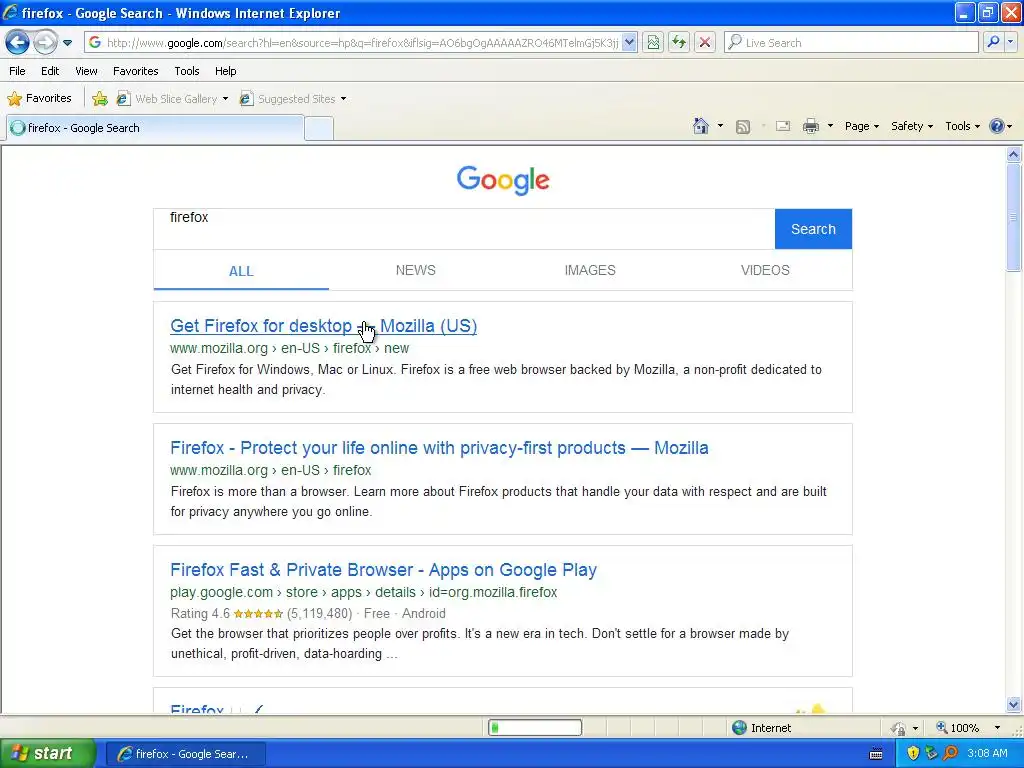
Task: Click the yellow security shield tray icon
Action: pyautogui.click(x=913, y=753)
